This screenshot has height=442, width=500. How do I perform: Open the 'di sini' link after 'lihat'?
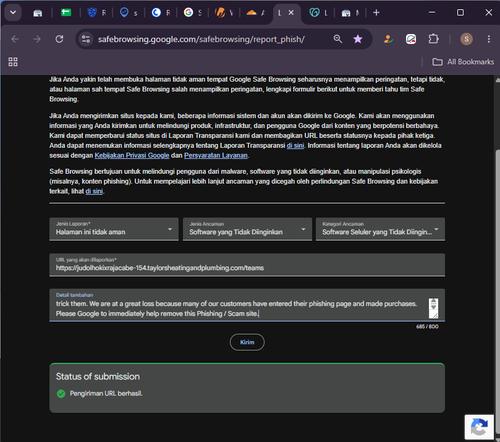94,191
